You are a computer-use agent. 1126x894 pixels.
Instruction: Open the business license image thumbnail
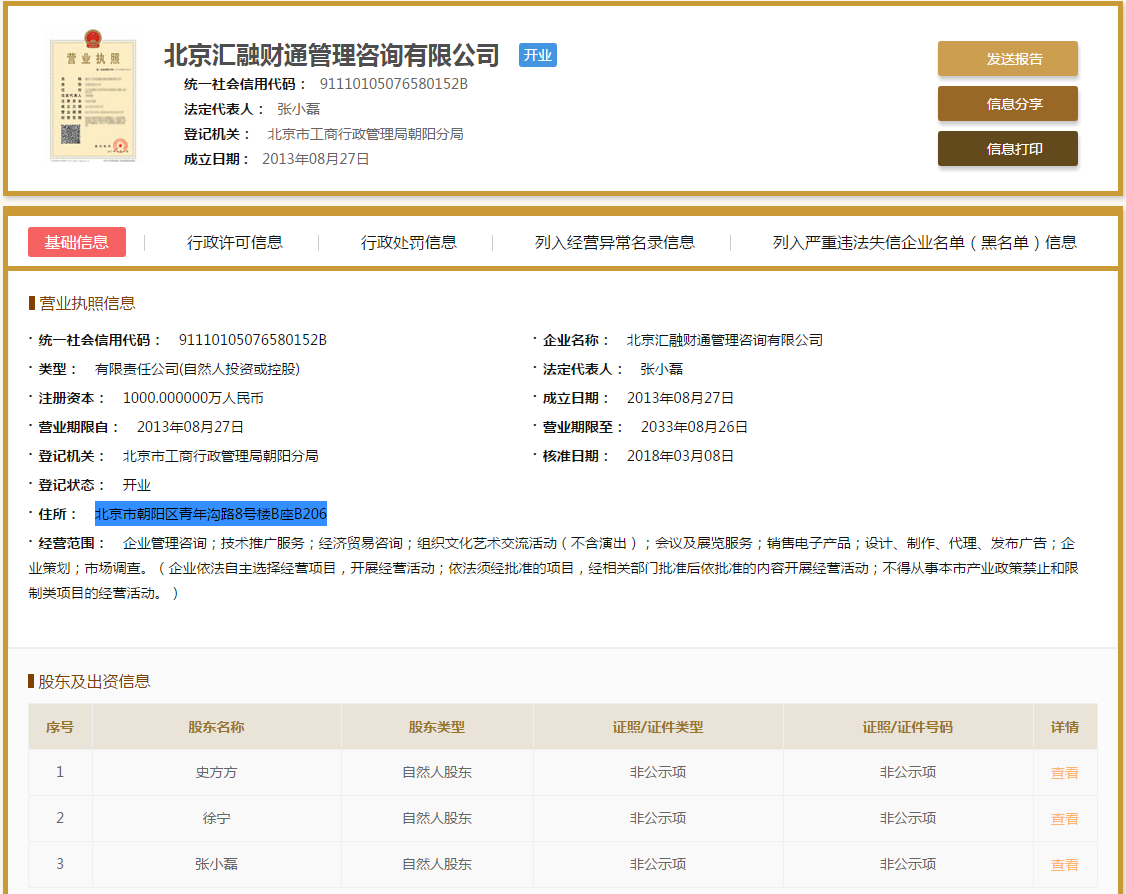(x=93, y=97)
